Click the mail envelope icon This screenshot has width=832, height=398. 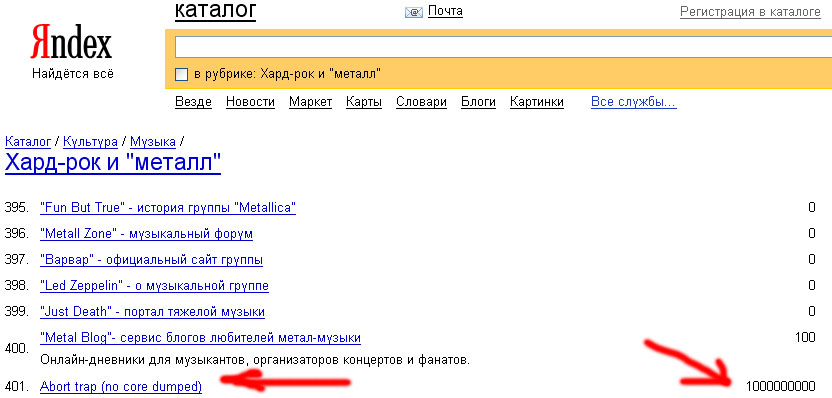coord(414,12)
